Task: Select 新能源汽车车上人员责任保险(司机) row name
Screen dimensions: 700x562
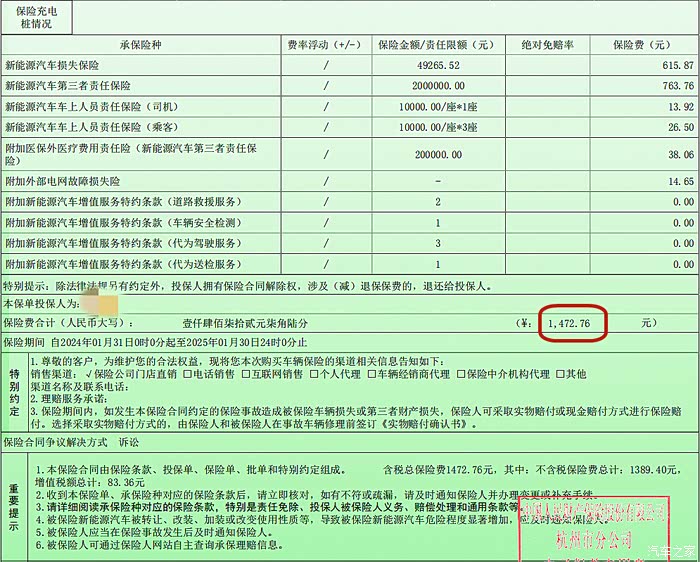Action: [92, 107]
